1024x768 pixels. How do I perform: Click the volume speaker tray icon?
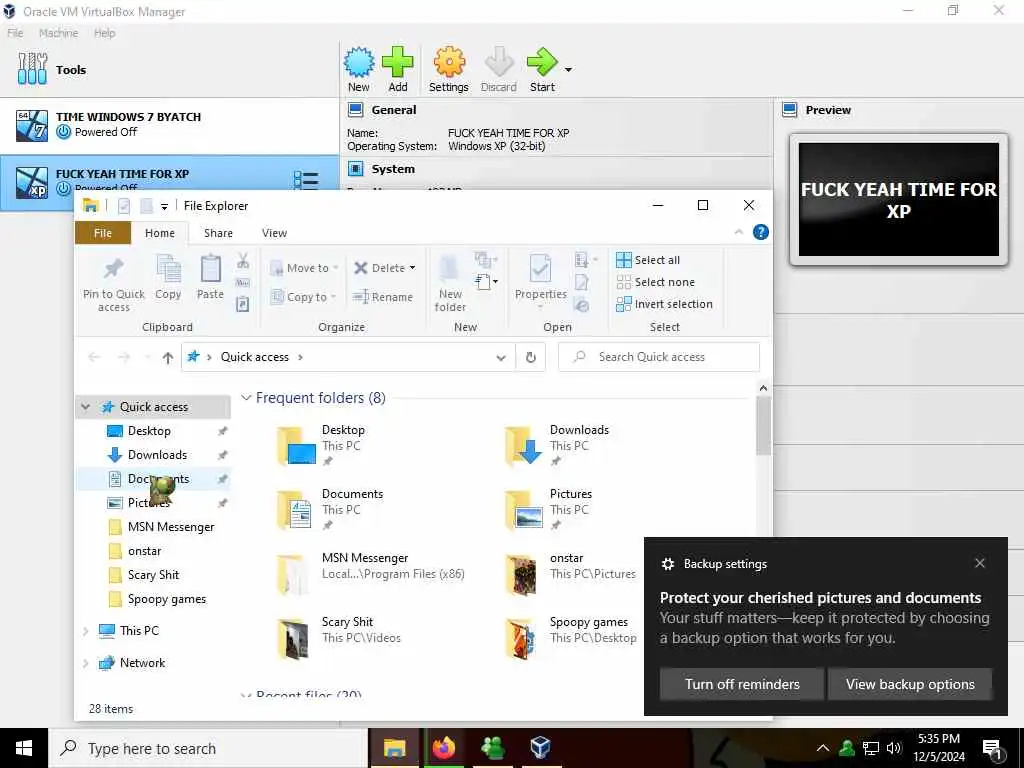(x=893, y=748)
